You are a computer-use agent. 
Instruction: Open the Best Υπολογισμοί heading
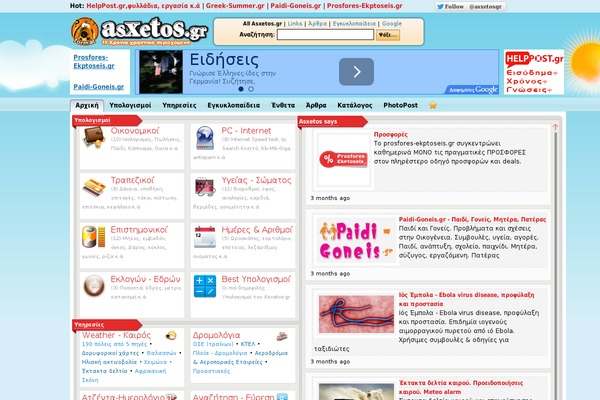[x=256, y=279]
